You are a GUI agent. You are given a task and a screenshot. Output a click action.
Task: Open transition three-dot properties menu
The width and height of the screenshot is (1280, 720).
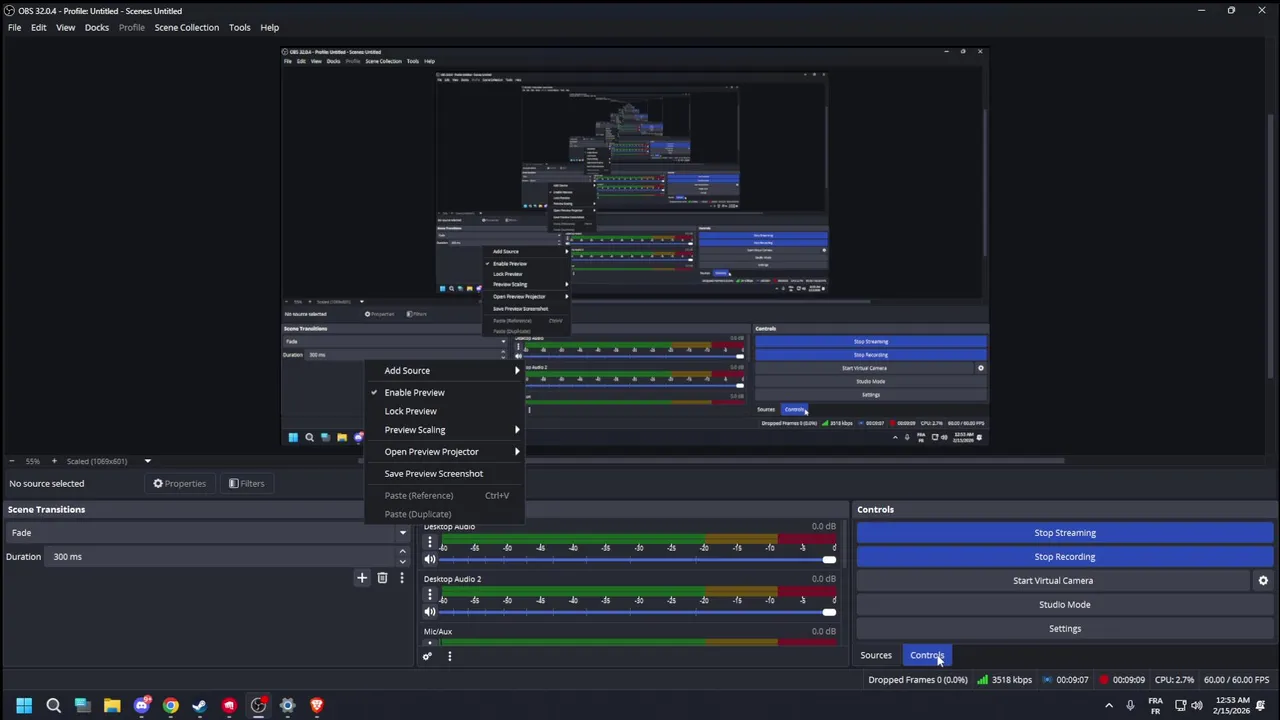pos(402,578)
